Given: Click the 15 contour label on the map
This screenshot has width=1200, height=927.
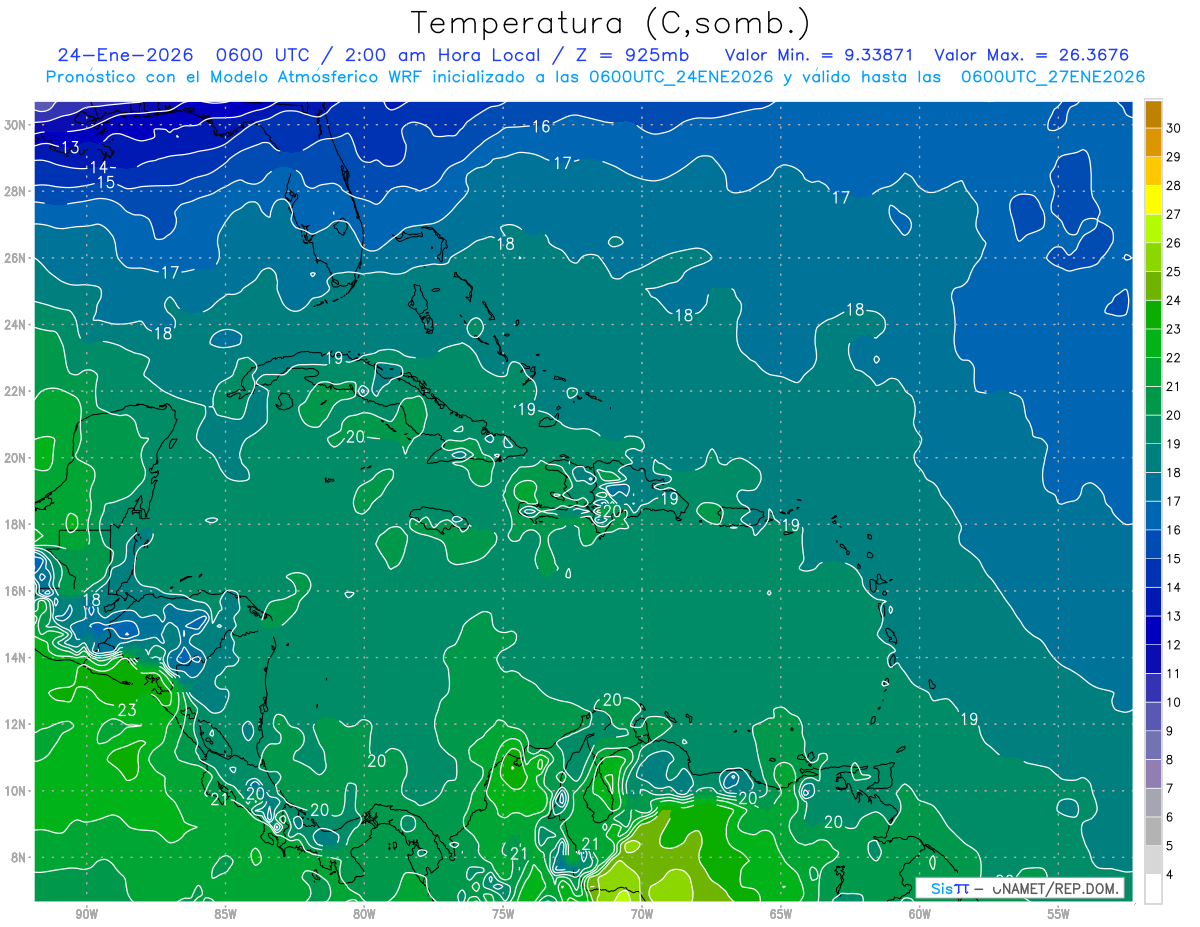Looking at the screenshot, I should 105,182.
